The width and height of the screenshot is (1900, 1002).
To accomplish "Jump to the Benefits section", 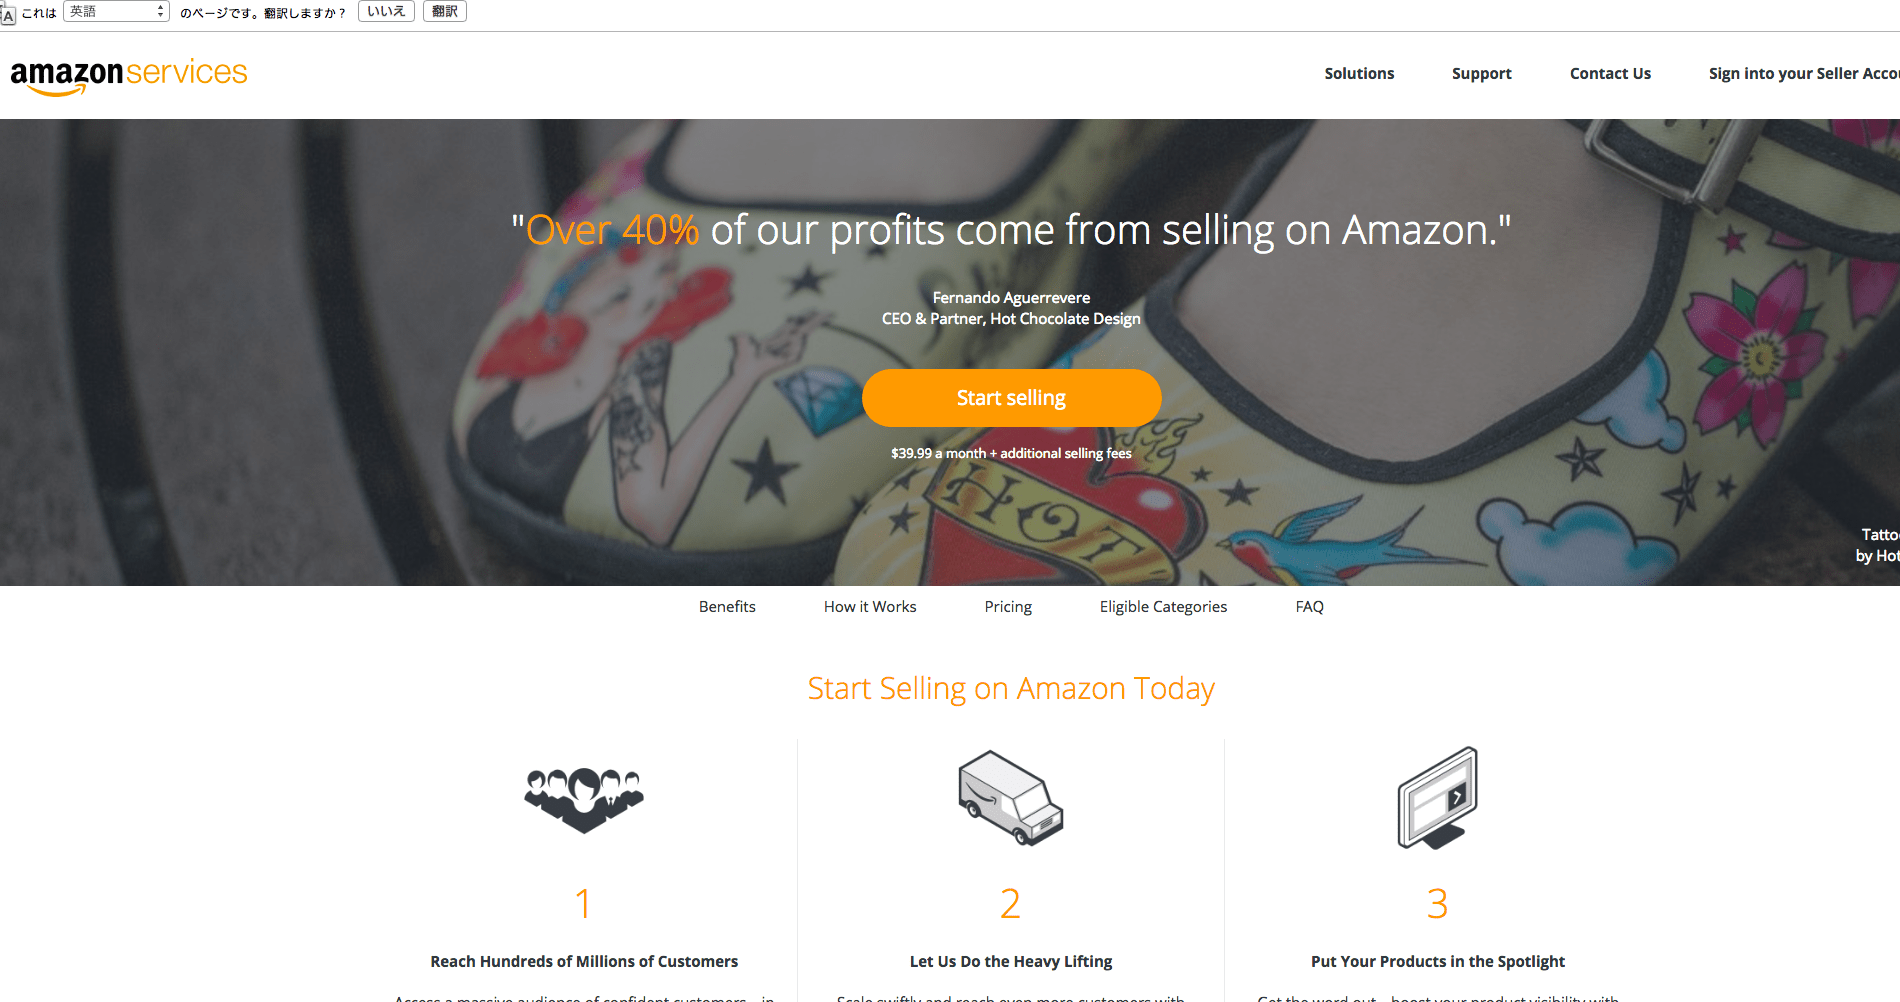I will tap(727, 607).
